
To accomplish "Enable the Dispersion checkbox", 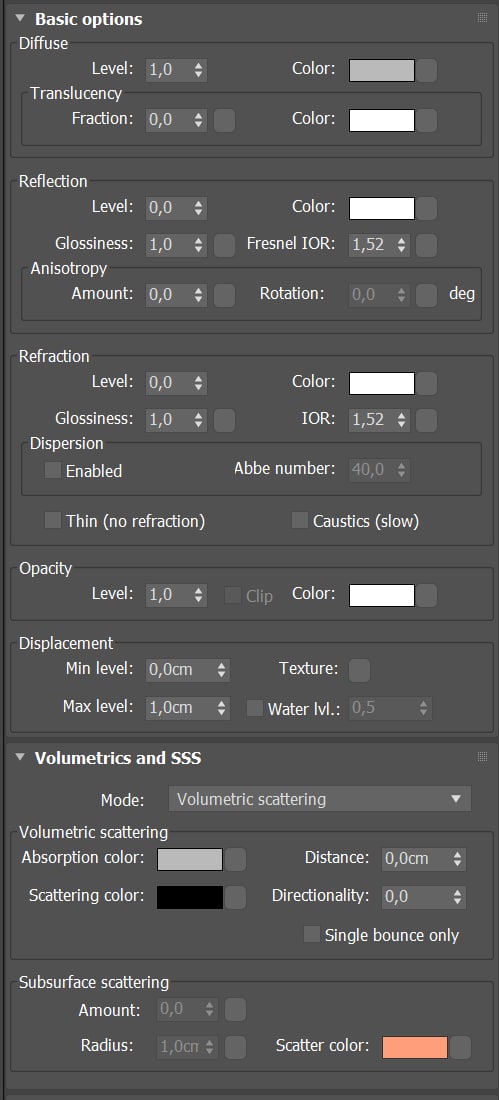I will (53, 470).
